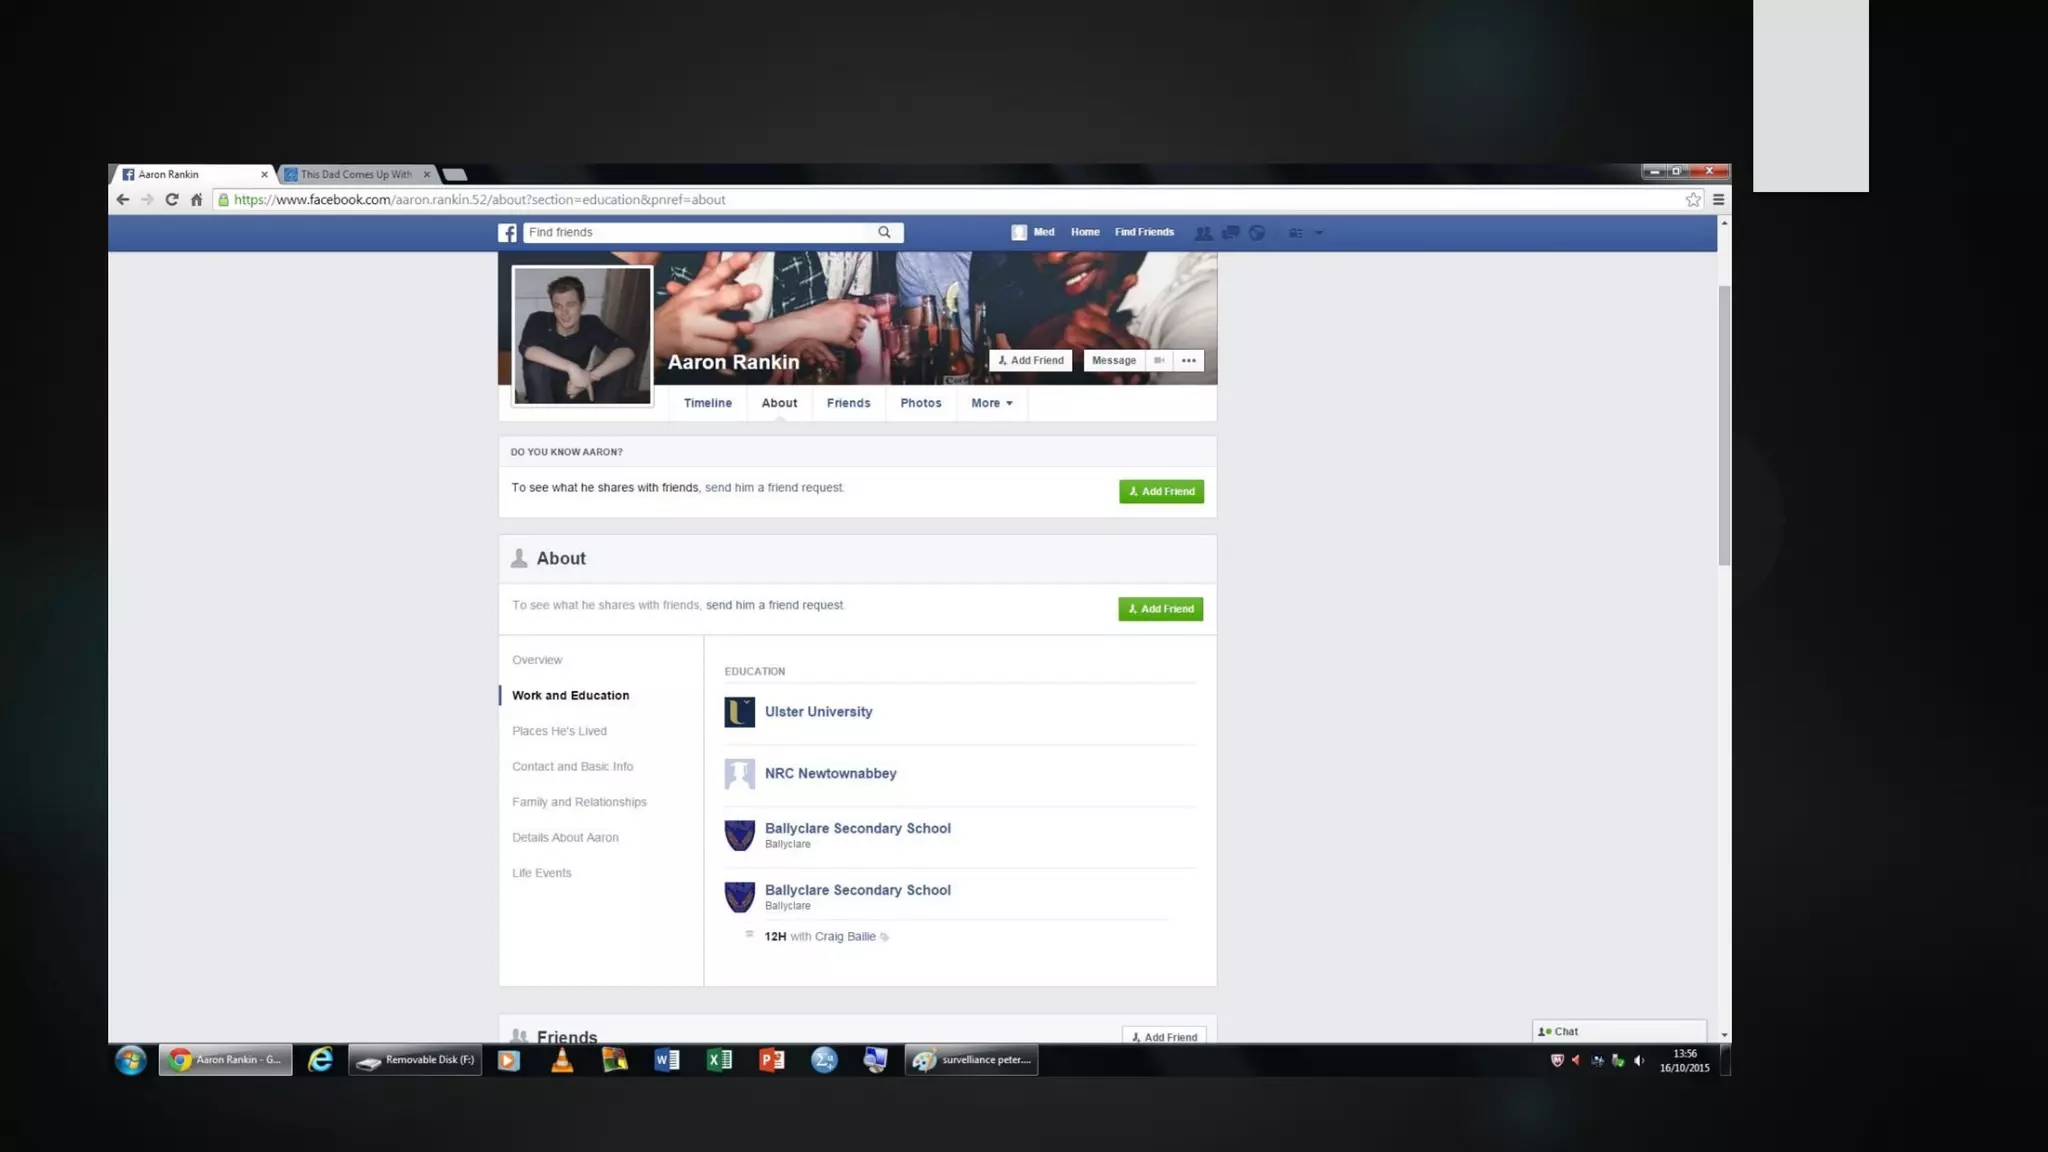The width and height of the screenshot is (2048, 1152).
Task: Click the Message button on the cover photo
Action: [x=1113, y=361]
